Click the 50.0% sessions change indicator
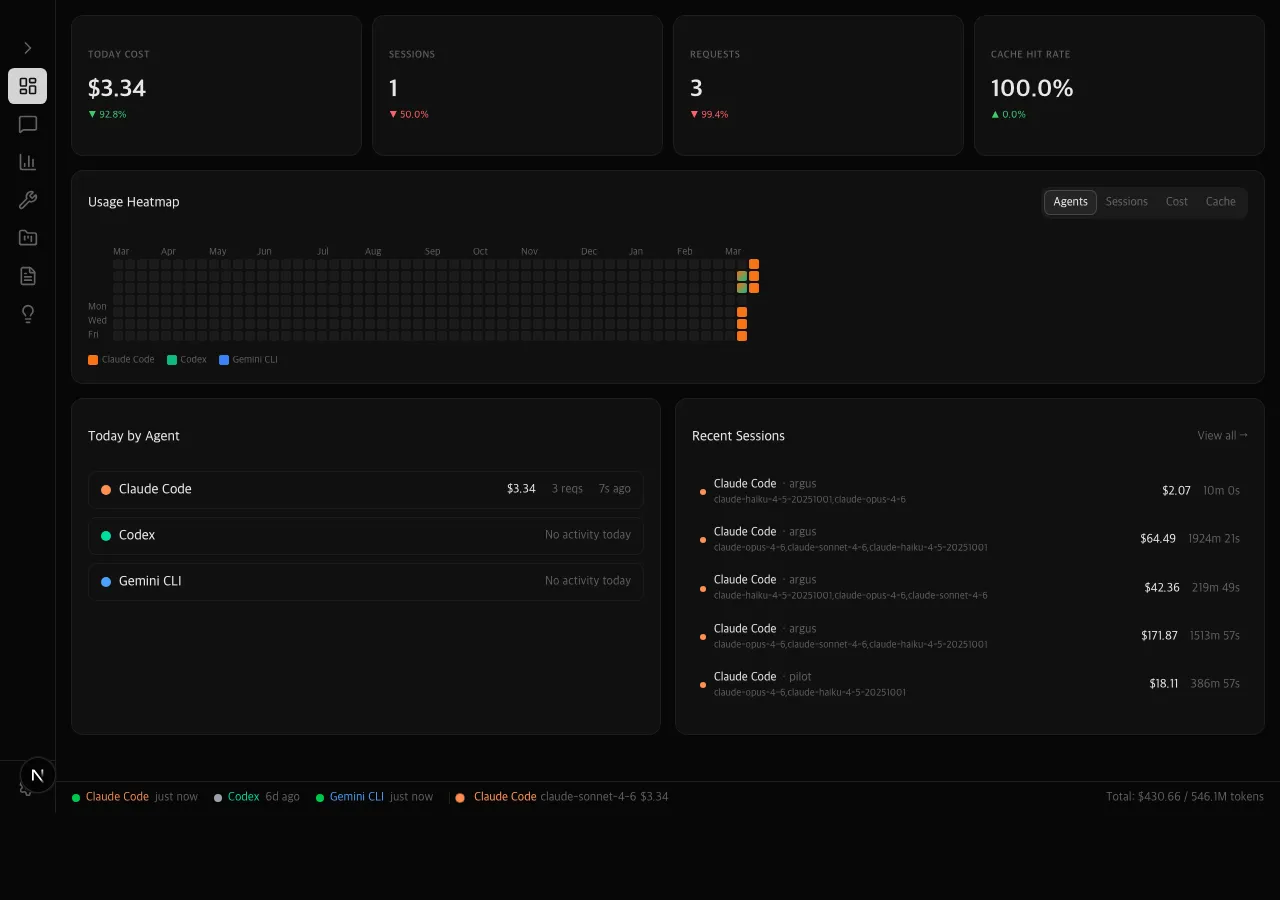The height and width of the screenshot is (900, 1280). coord(409,115)
